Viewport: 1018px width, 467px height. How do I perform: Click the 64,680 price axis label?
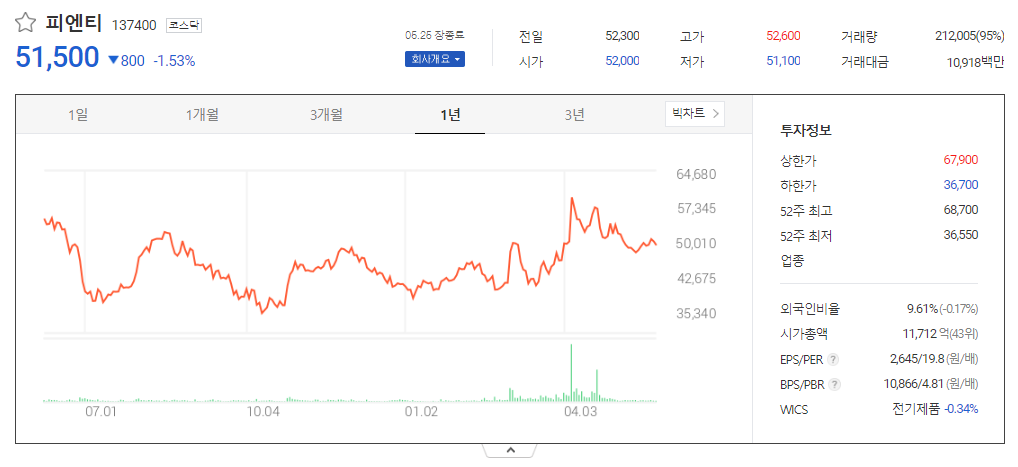click(696, 174)
